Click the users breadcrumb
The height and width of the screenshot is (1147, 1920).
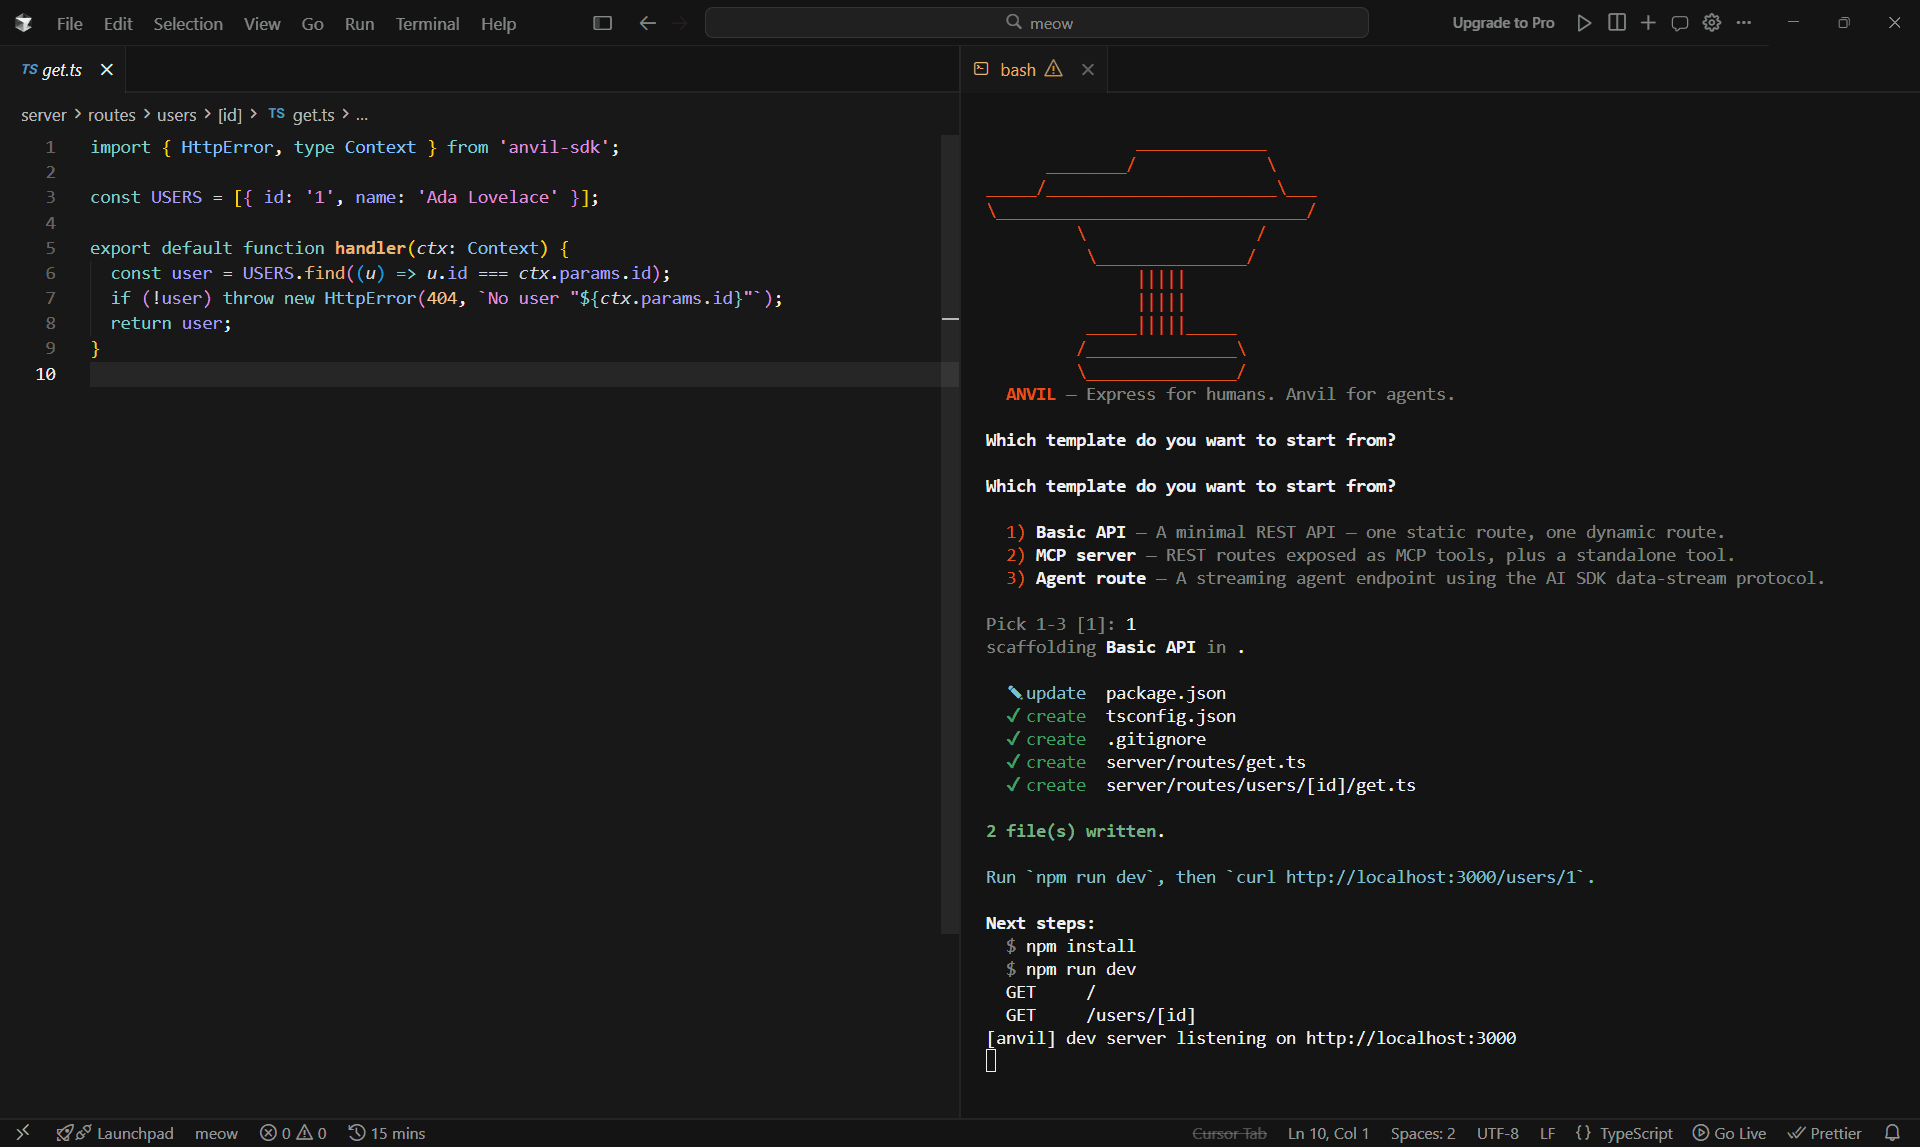pos(177,115)
